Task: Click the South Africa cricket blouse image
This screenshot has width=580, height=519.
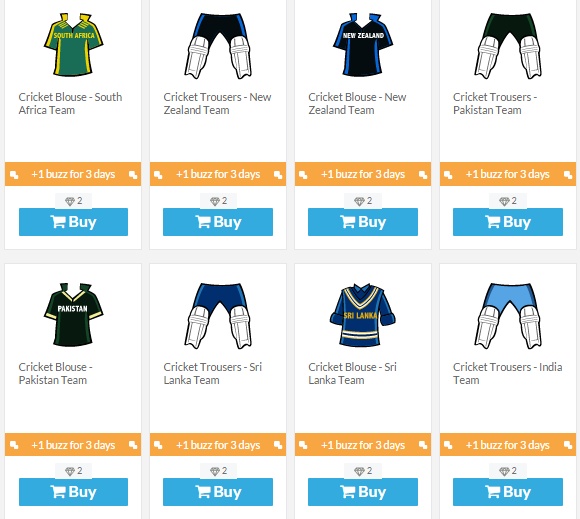Action: pos(74,45)
